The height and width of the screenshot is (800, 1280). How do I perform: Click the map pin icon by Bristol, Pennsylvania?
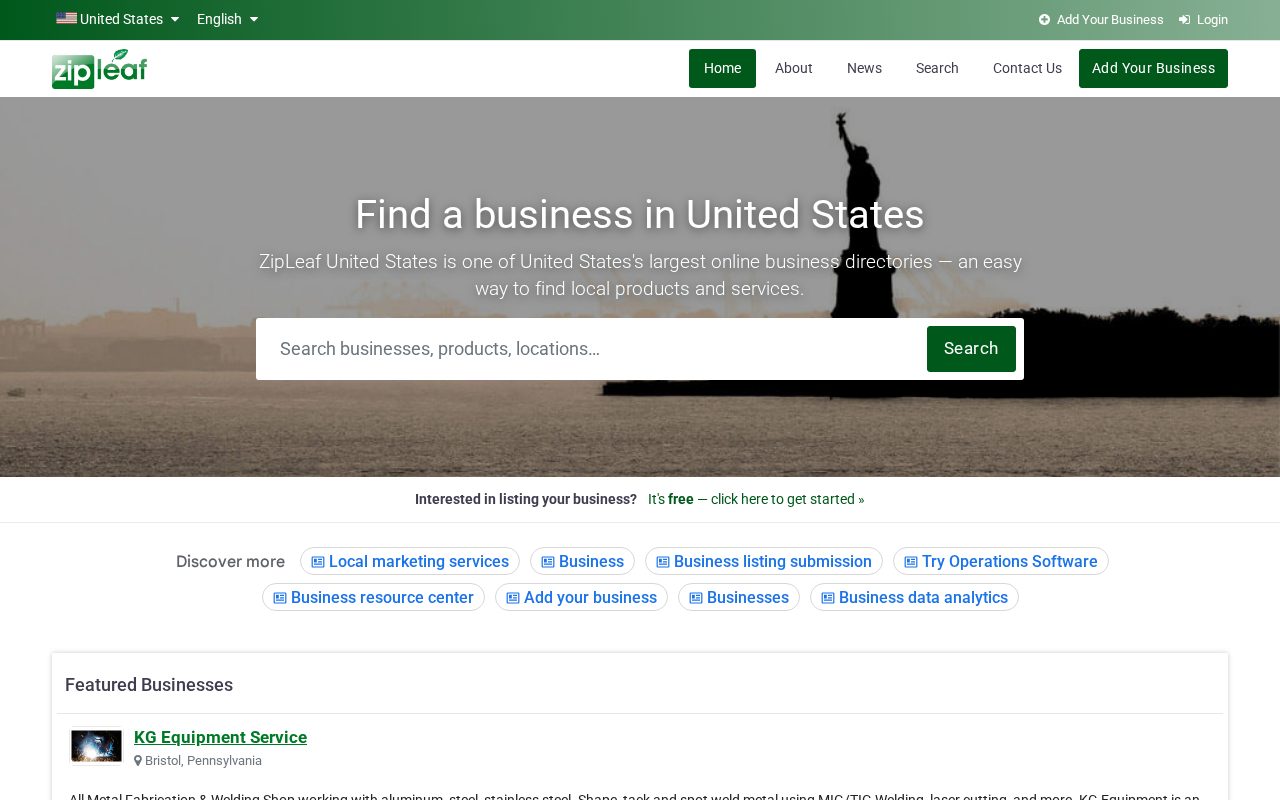138,760
